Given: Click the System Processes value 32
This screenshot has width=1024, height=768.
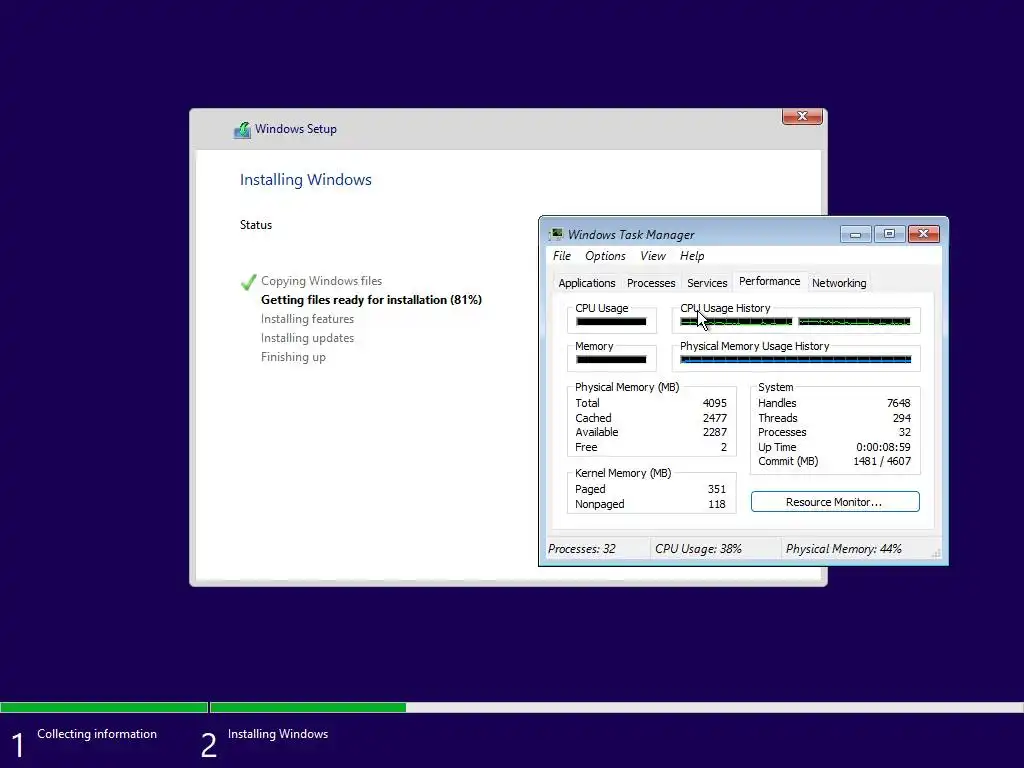Looking at the screenshot, I should [x=904, y=432].
